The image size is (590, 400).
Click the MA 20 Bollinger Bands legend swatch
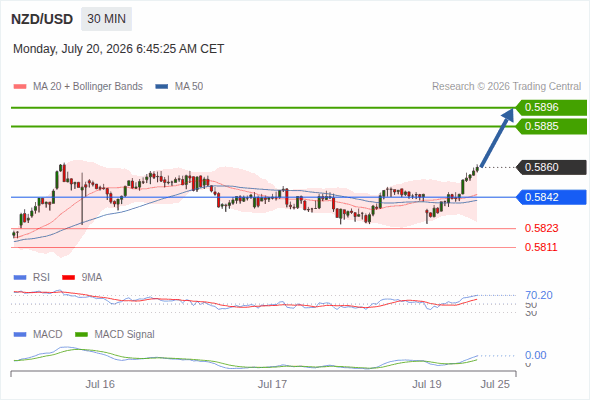coord(20,87)
